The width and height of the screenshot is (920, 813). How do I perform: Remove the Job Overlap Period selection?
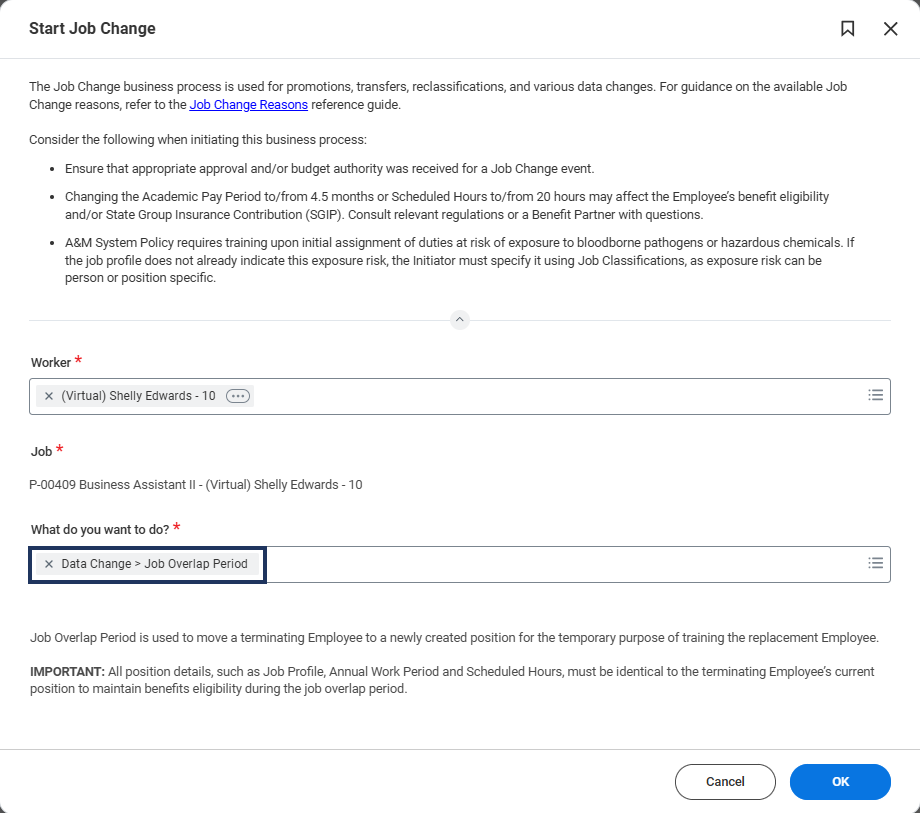[49, 564]
